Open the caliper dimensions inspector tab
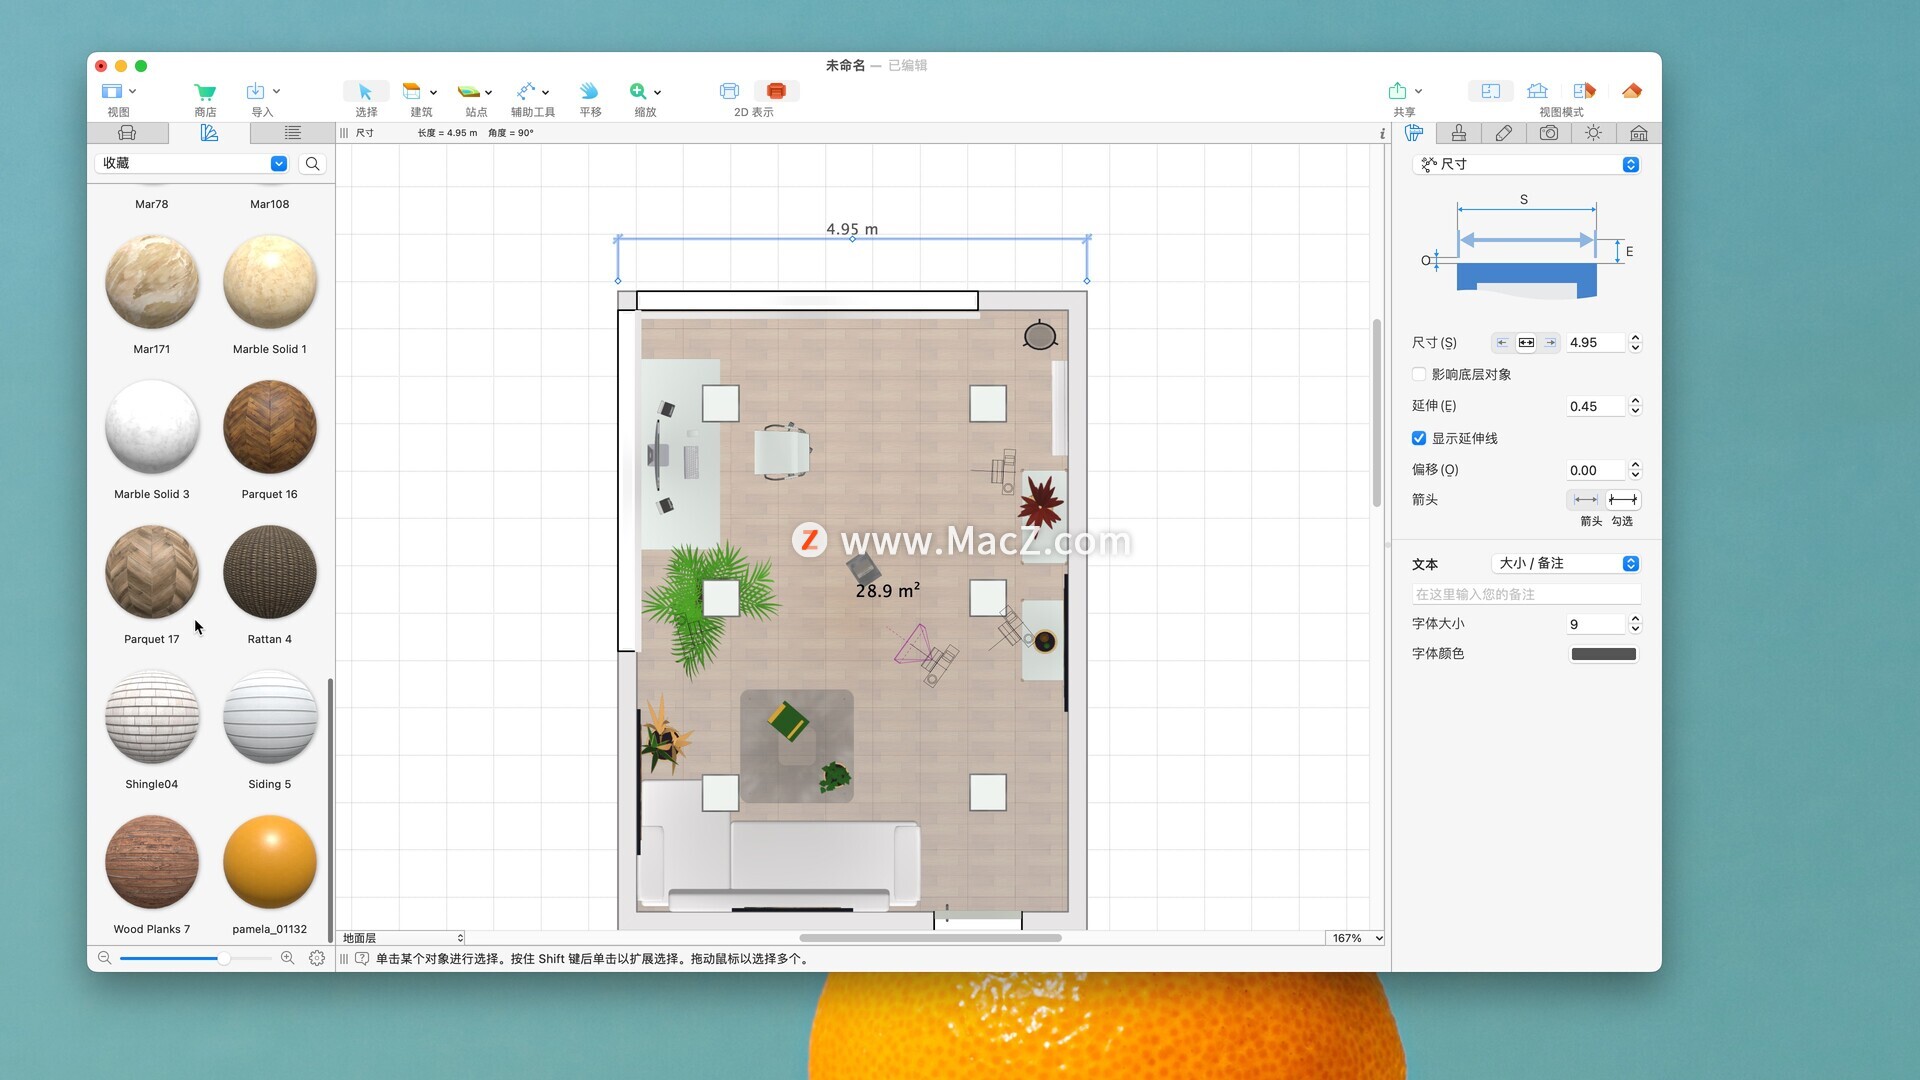Image resolution: width=1920 pixels, height=1080 pixels. [1414, 133]
